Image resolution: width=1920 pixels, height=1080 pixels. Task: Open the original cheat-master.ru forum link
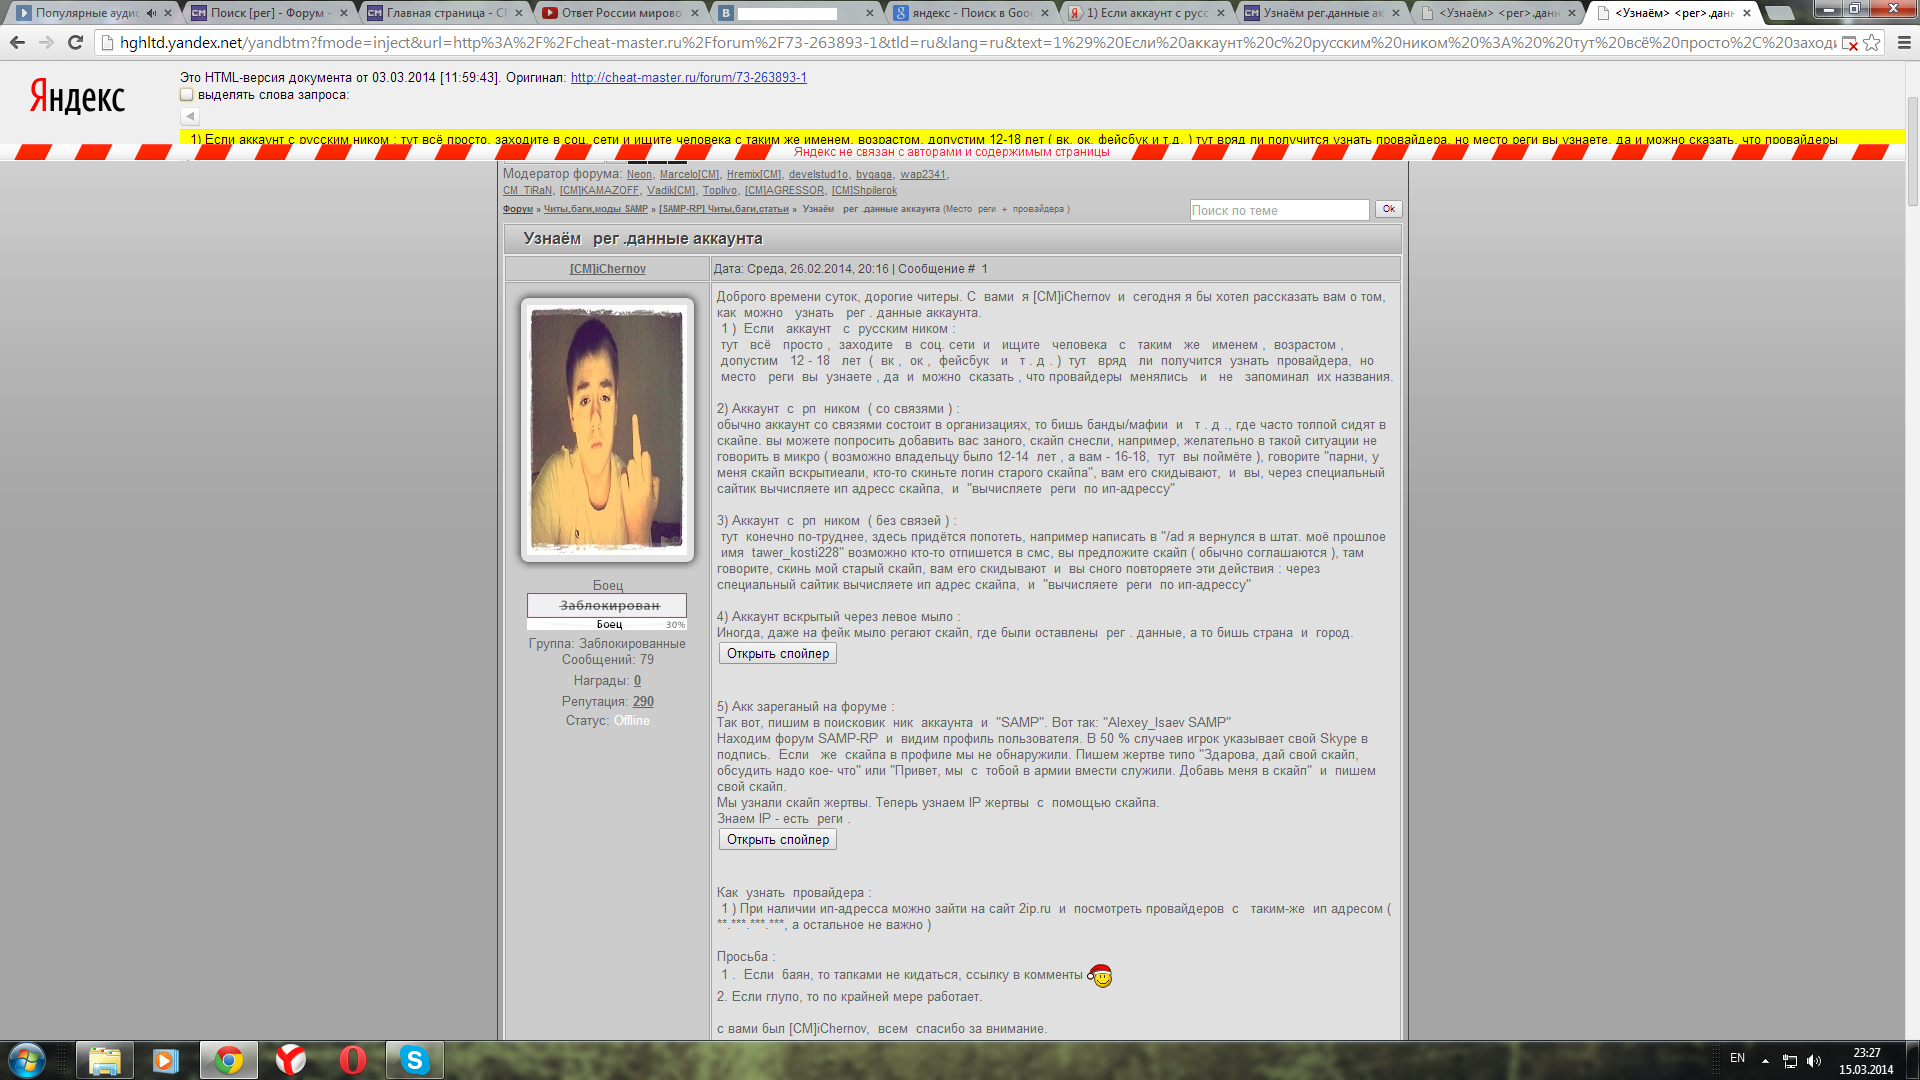pyautogui.click(x=688, y=78)
